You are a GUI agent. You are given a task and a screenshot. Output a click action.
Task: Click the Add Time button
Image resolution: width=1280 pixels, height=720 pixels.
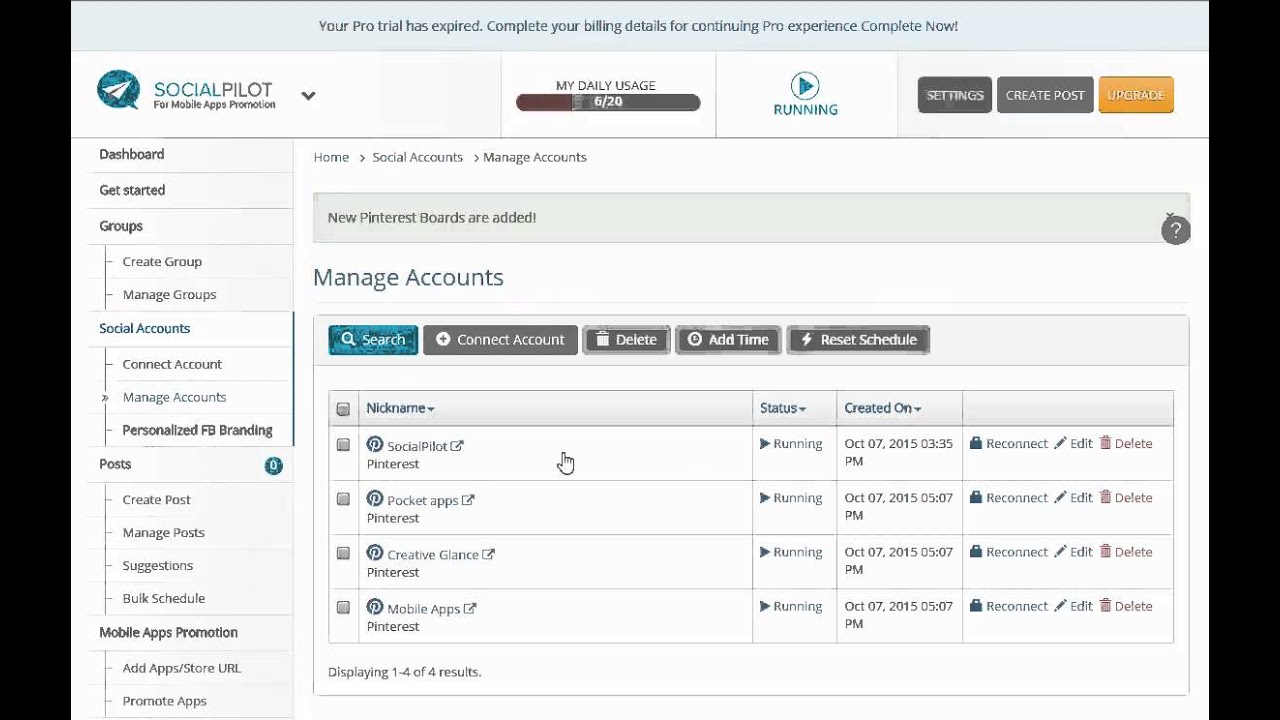click(x=728, y=340)
